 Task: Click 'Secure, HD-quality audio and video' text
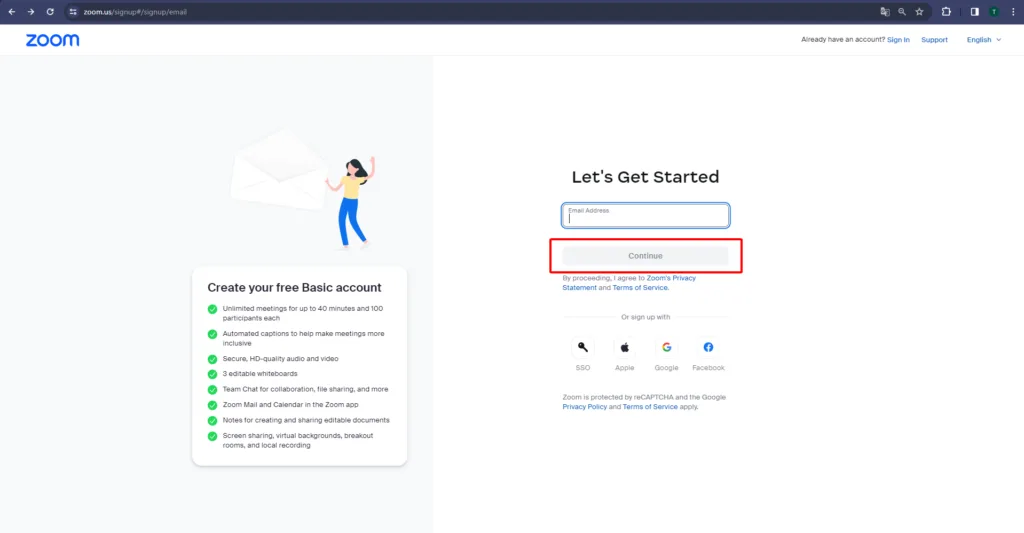281,359
